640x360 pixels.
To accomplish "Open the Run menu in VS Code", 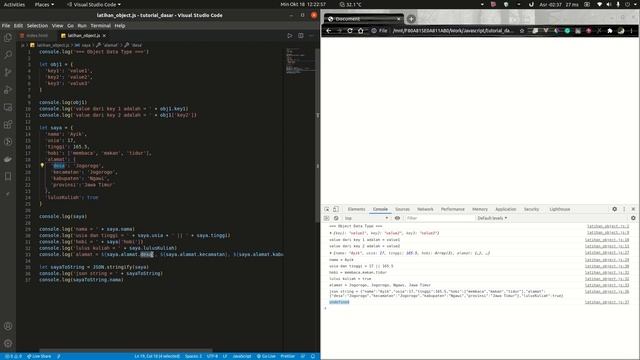I will [82, 25].
